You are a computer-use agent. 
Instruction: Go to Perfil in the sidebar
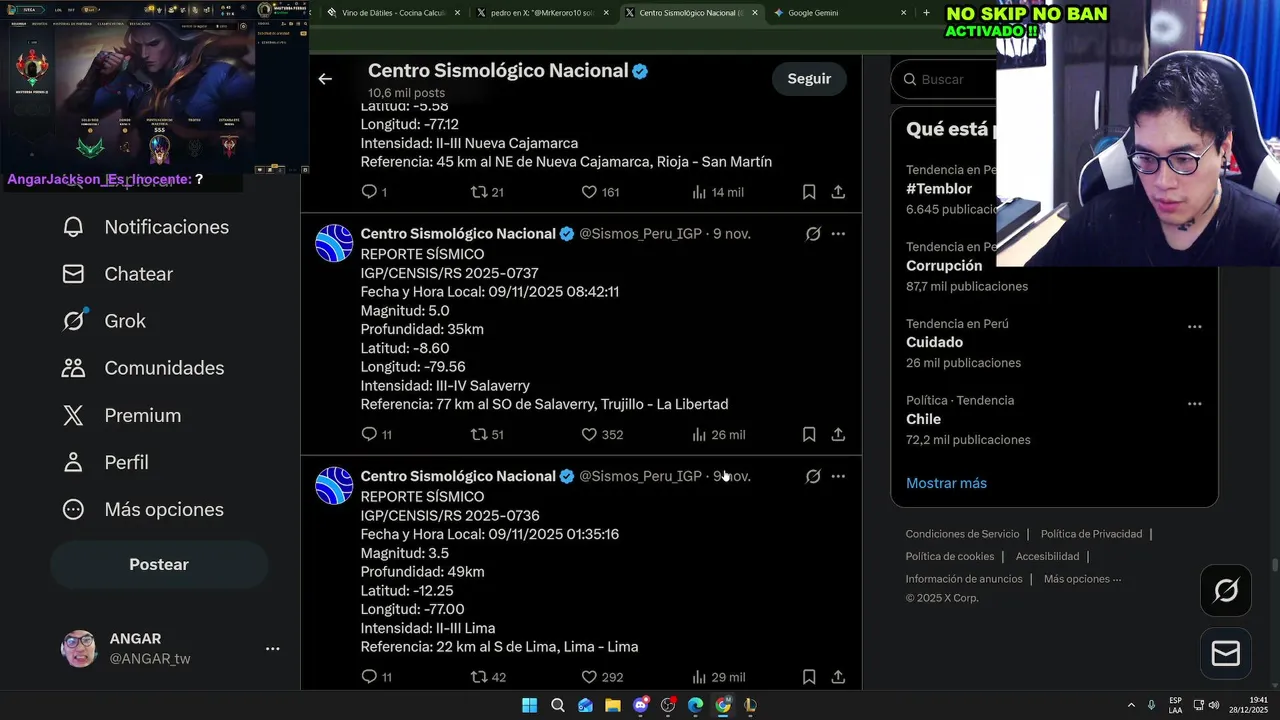pyautogui.click(x=104, y=462)
